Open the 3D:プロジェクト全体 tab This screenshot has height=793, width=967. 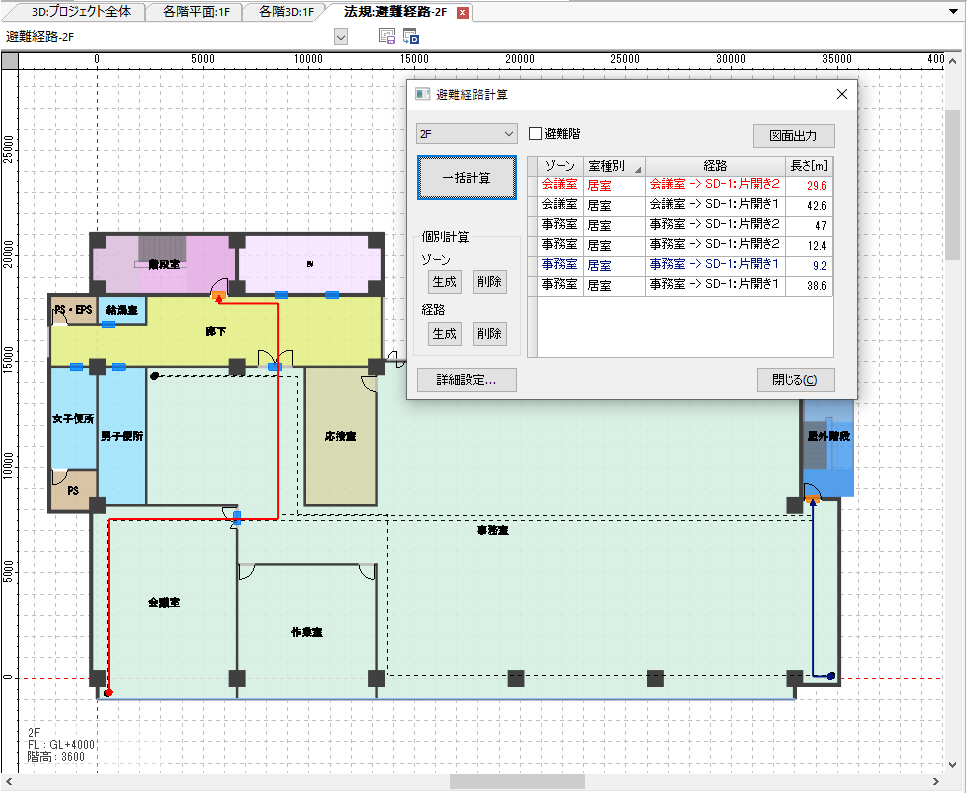click(81, 12)
